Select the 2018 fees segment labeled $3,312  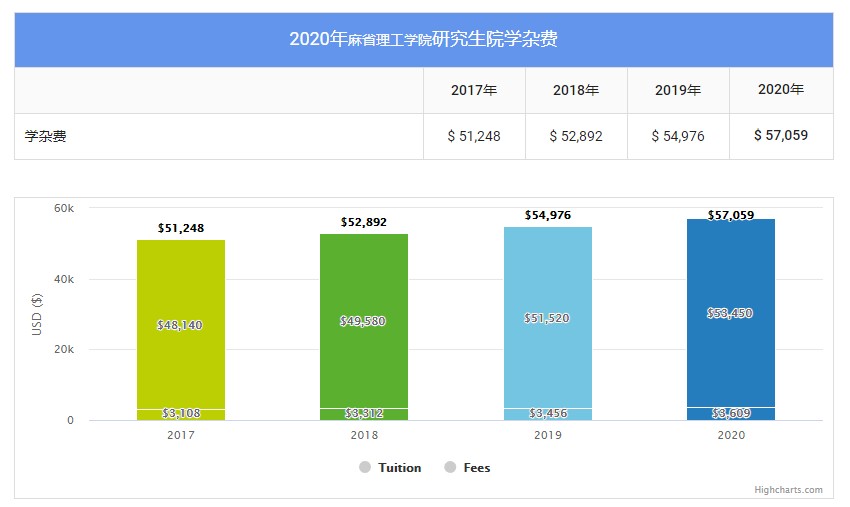[x=364, y=414]
